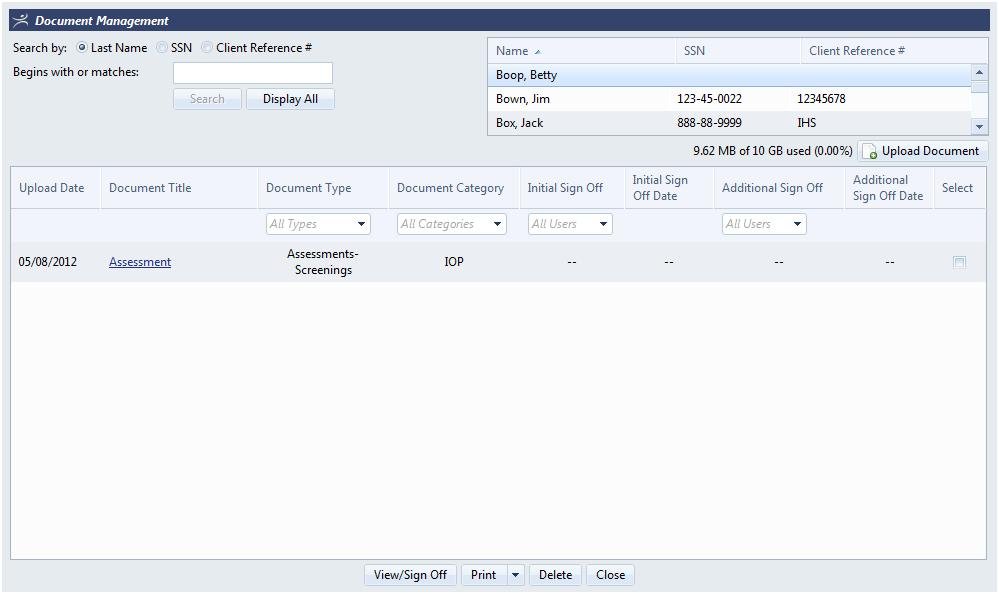Select the SSN search radio button

click(162, 48)
